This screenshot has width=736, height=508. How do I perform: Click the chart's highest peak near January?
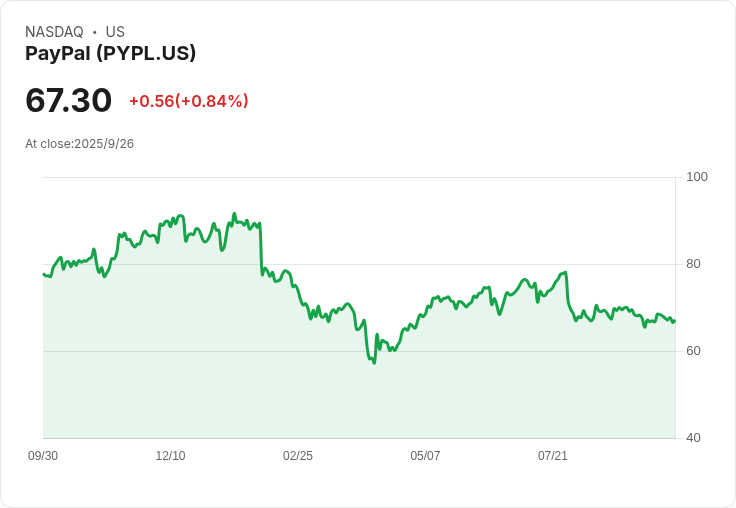235,214
